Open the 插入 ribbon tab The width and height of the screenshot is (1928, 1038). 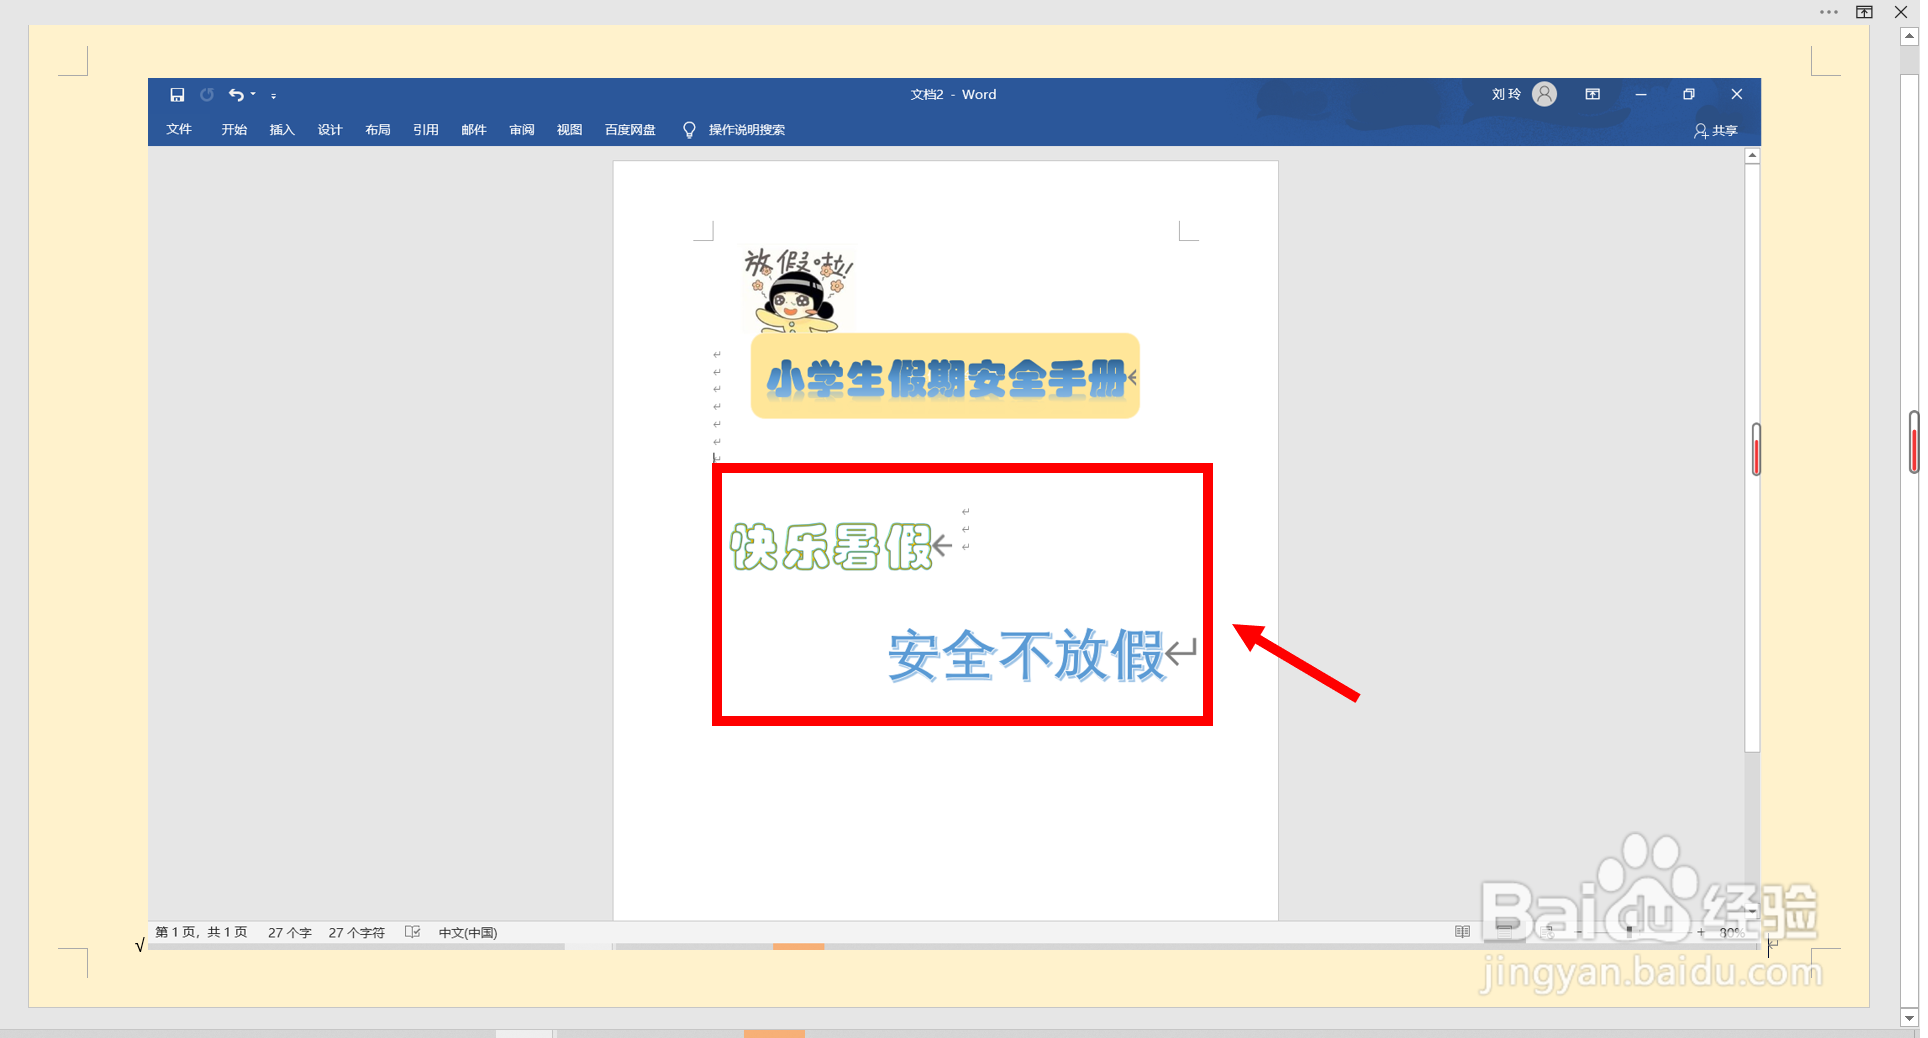click(x=281, y=129)
